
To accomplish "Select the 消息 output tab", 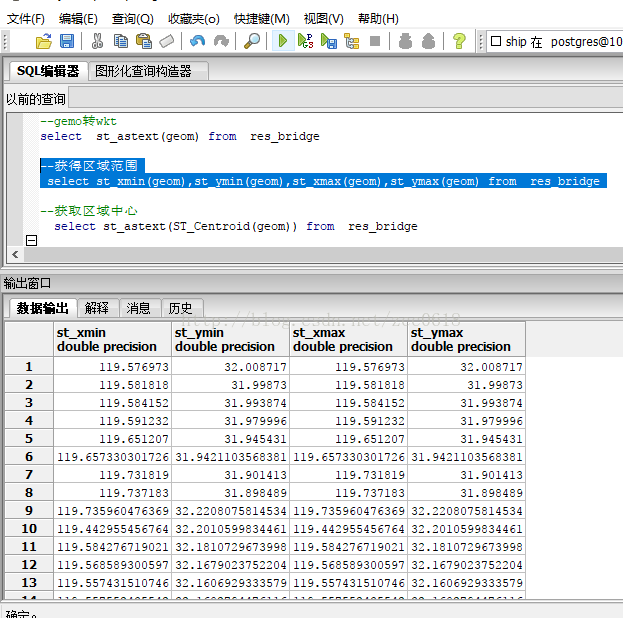I will pos(139,308).
